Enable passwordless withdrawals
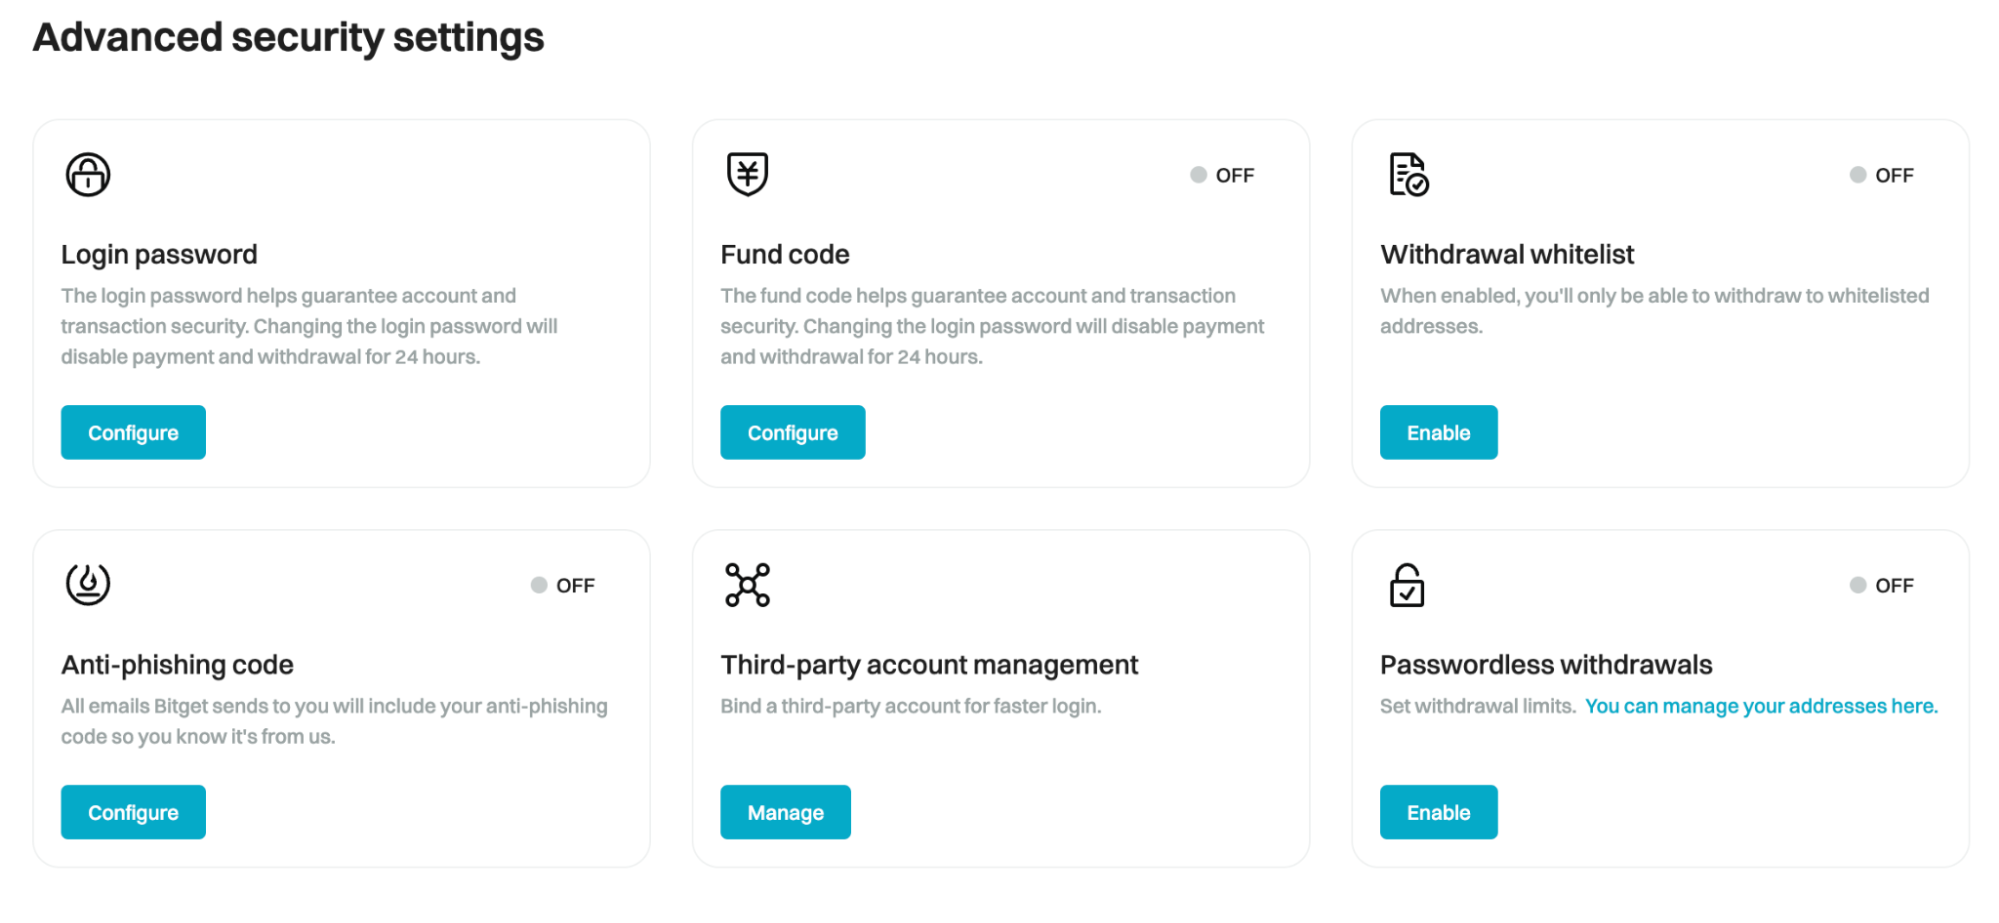Image resolution: width=1999 pixels, height=923 pixels. click(1438, 812)
